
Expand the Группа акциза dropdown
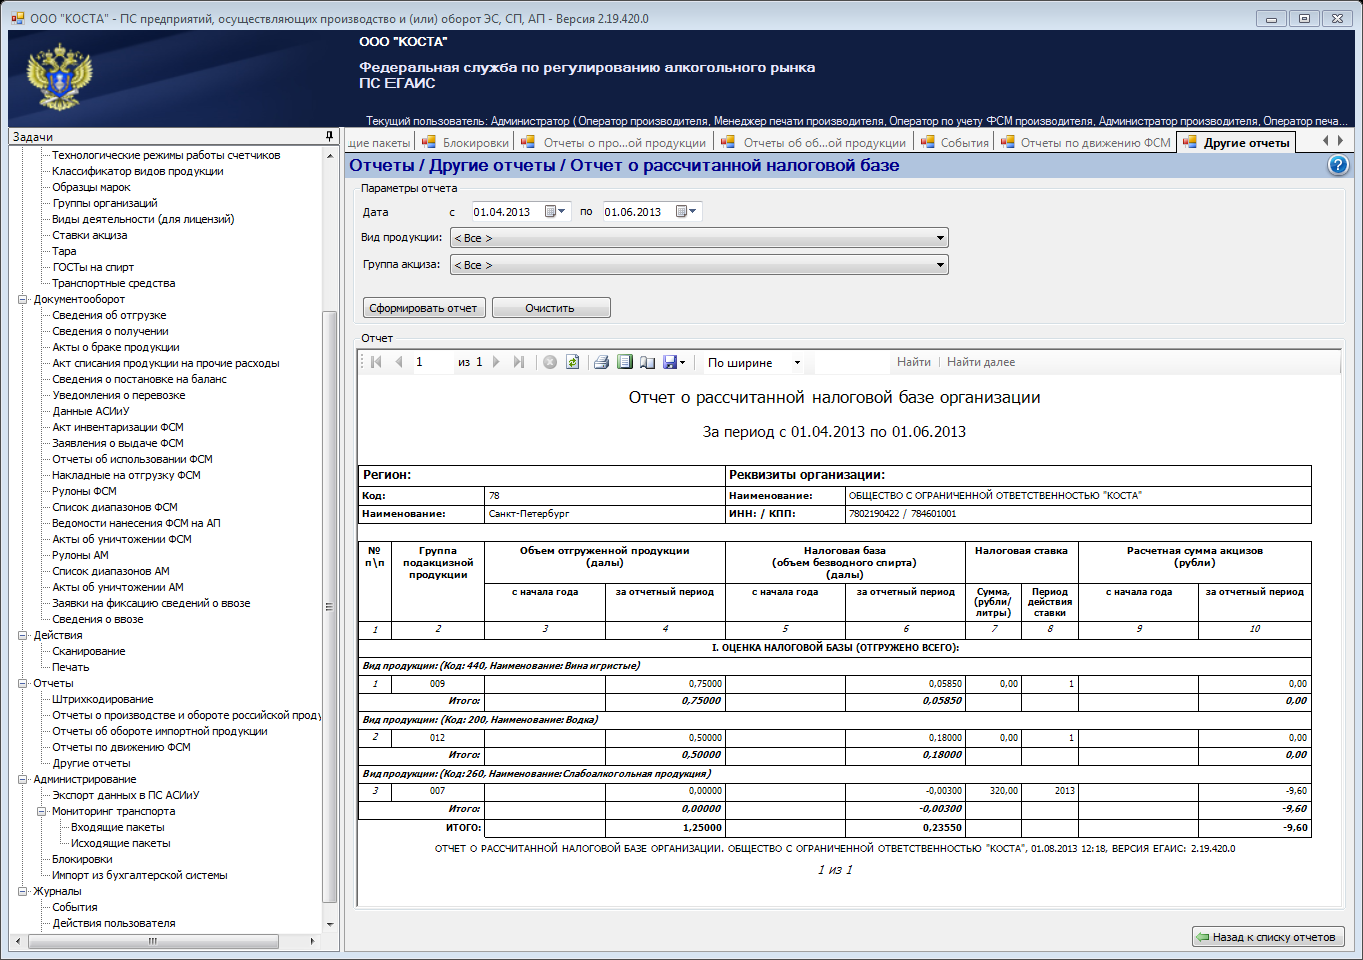tap(940, 265)
